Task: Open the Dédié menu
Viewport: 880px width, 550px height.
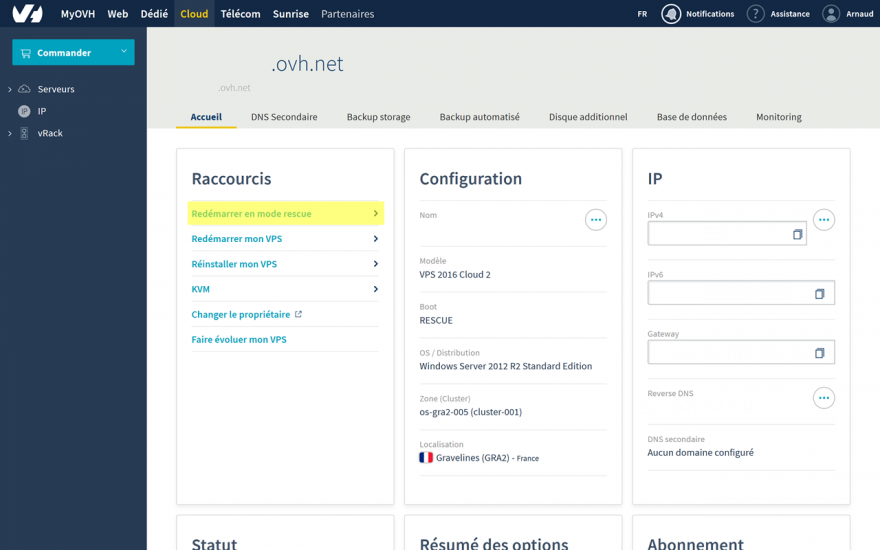Action: tap(154, 14)
